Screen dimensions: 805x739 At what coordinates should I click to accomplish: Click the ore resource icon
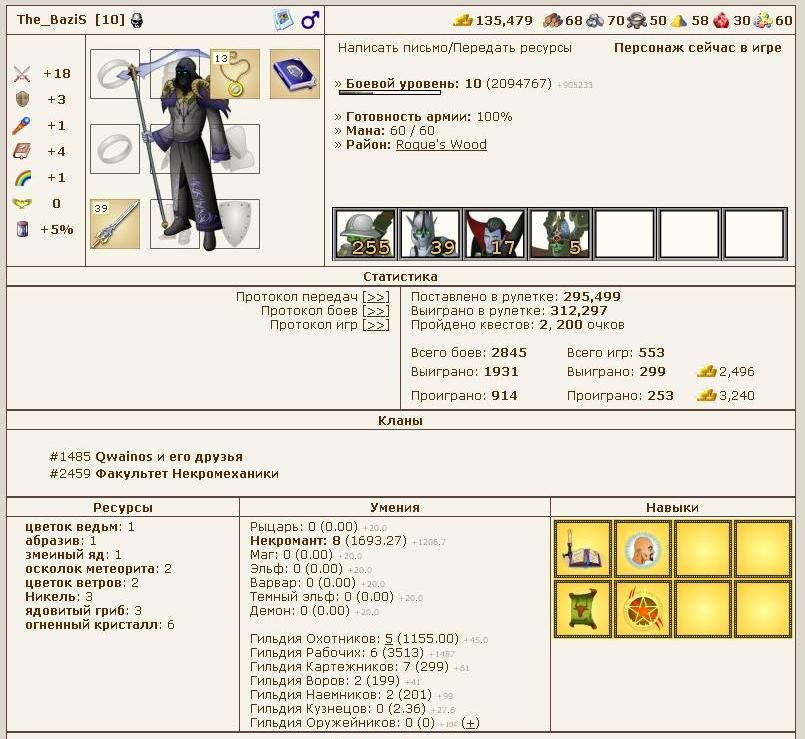pyautogui.click(x=595, y=21)
